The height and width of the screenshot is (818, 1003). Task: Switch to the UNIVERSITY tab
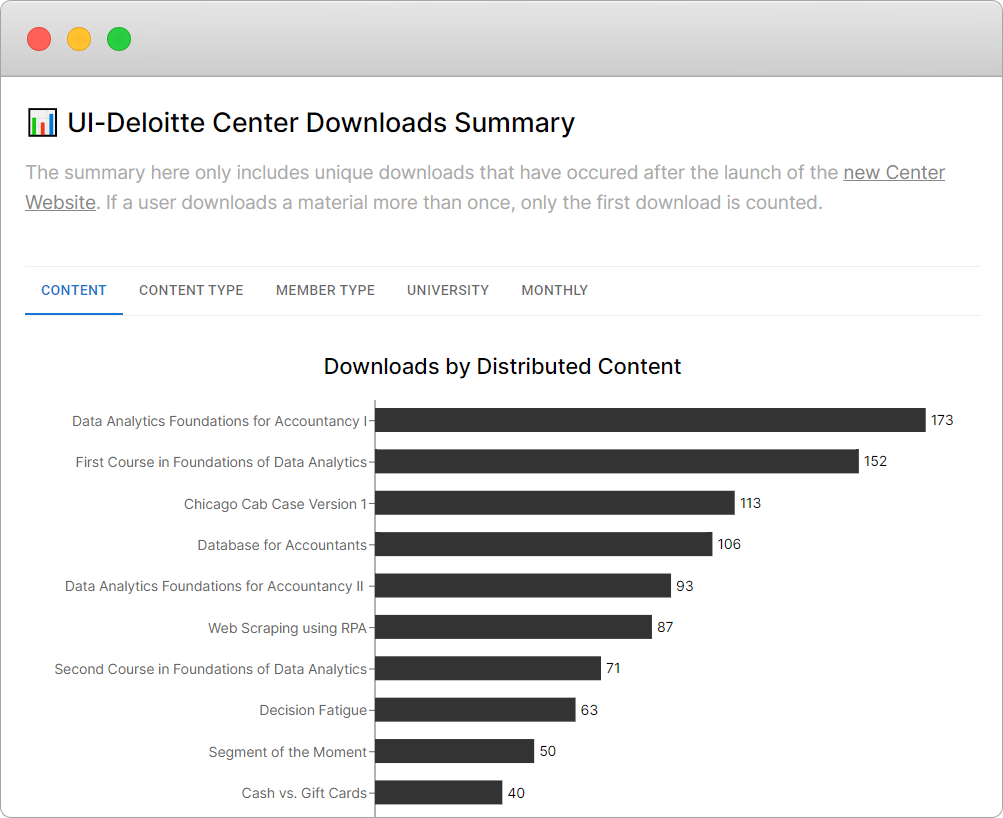[x=447, y=290]
